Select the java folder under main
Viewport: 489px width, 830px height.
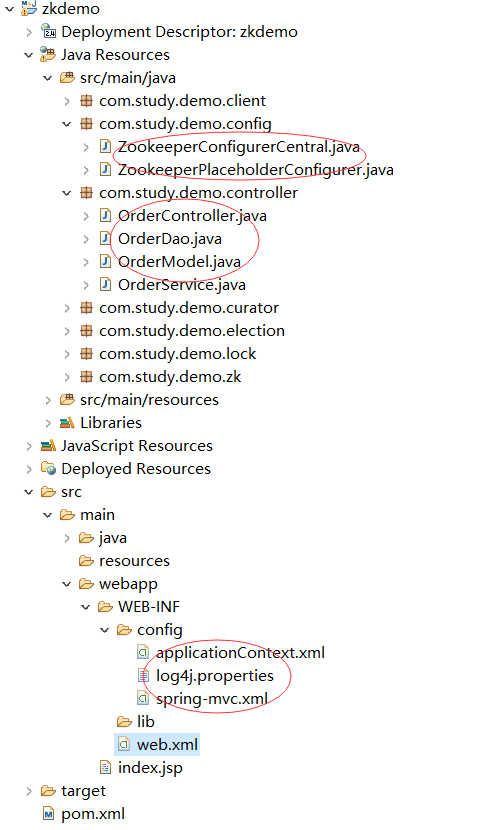pyautogui.click(x=113, y=538)
